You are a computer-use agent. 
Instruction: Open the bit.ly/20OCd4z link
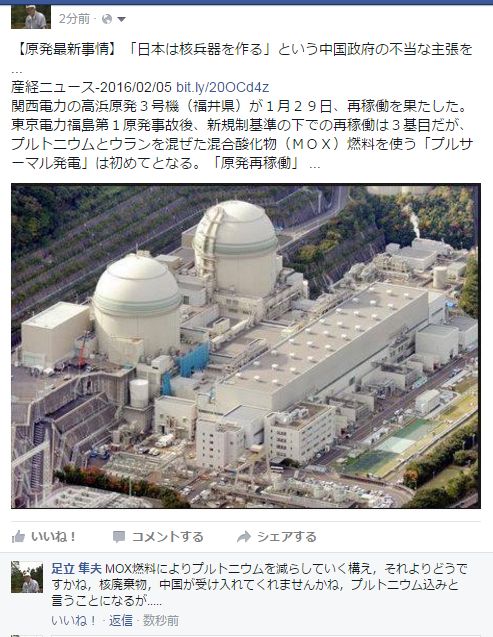(x=222, y=87)
